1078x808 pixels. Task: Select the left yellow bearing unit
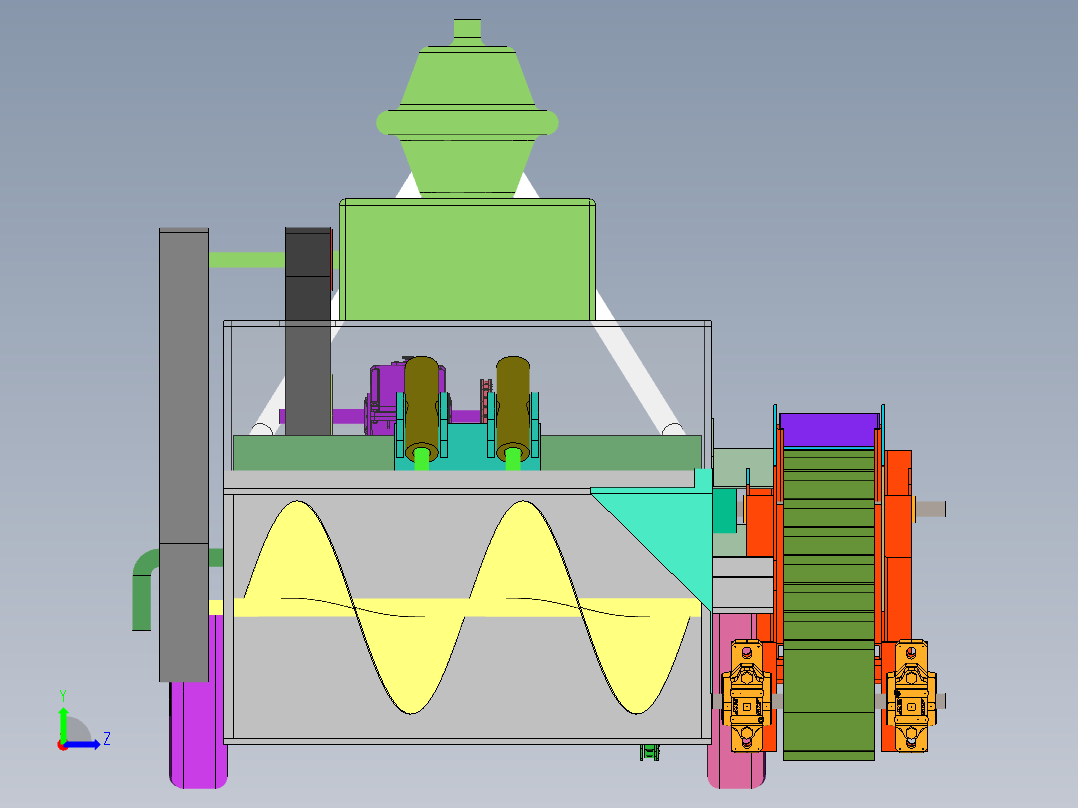click(747, 695)
